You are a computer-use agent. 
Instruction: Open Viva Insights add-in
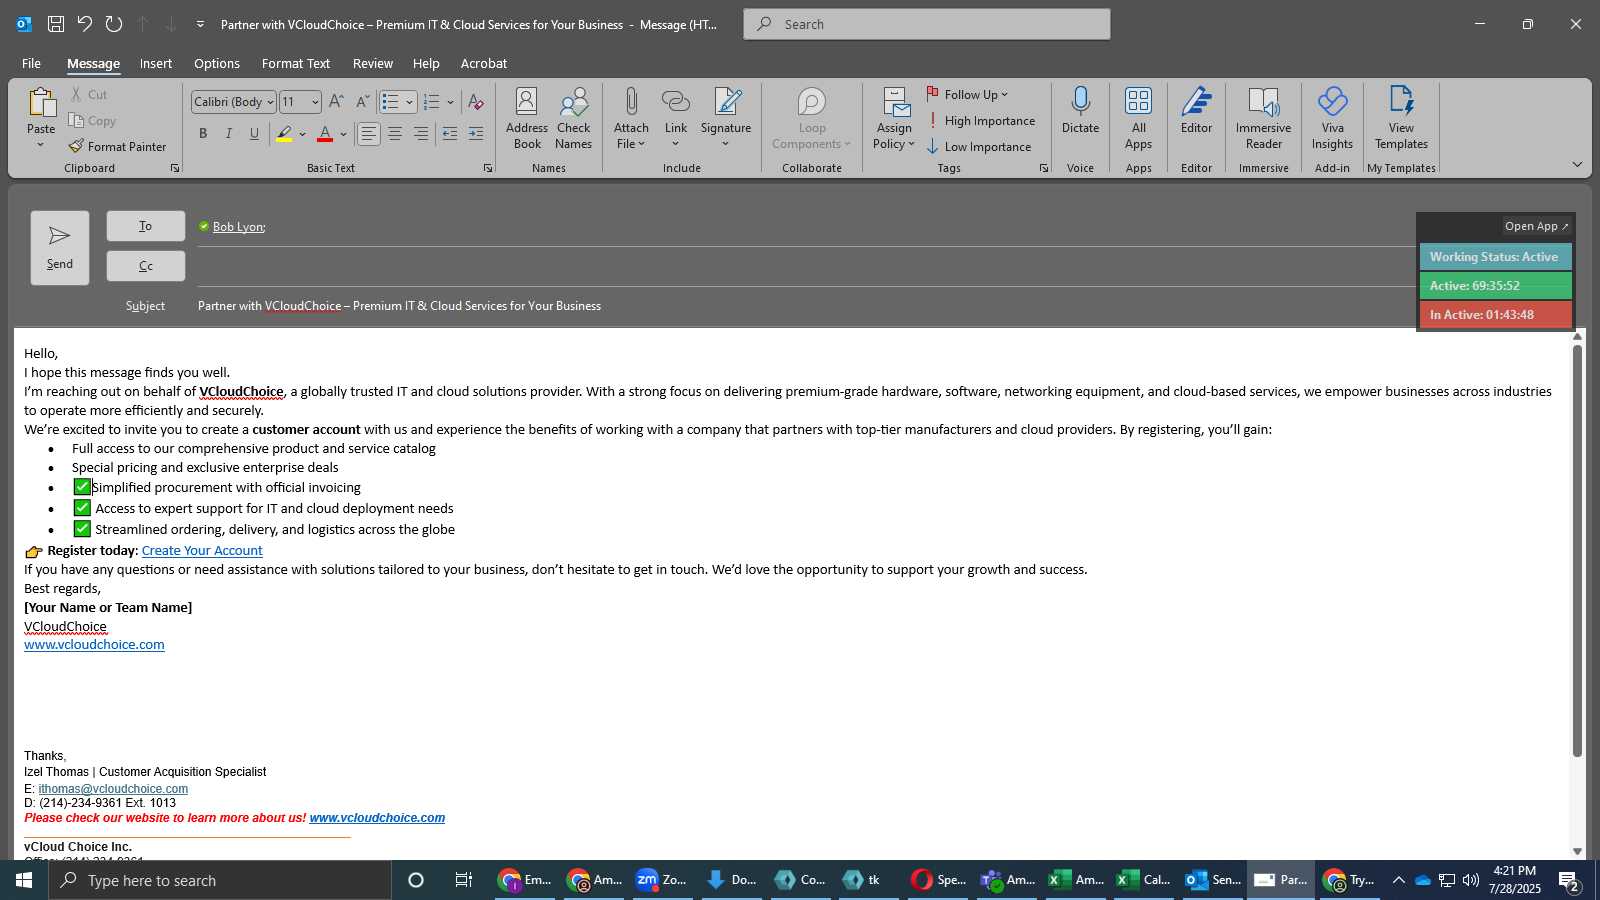[x=1332, y=118]
